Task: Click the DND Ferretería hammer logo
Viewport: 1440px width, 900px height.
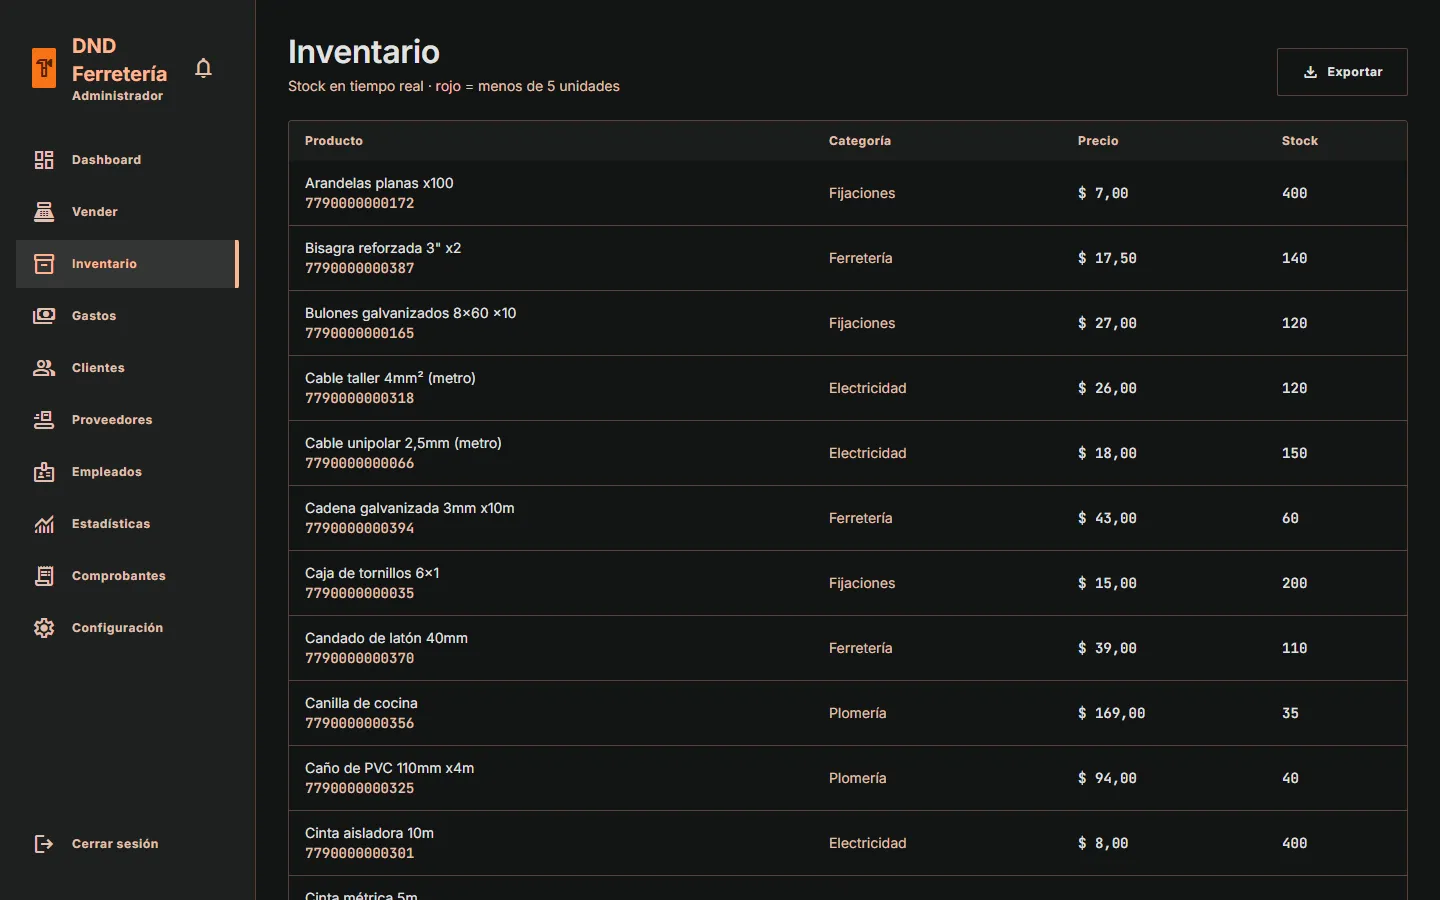Action: coord(44,68)
